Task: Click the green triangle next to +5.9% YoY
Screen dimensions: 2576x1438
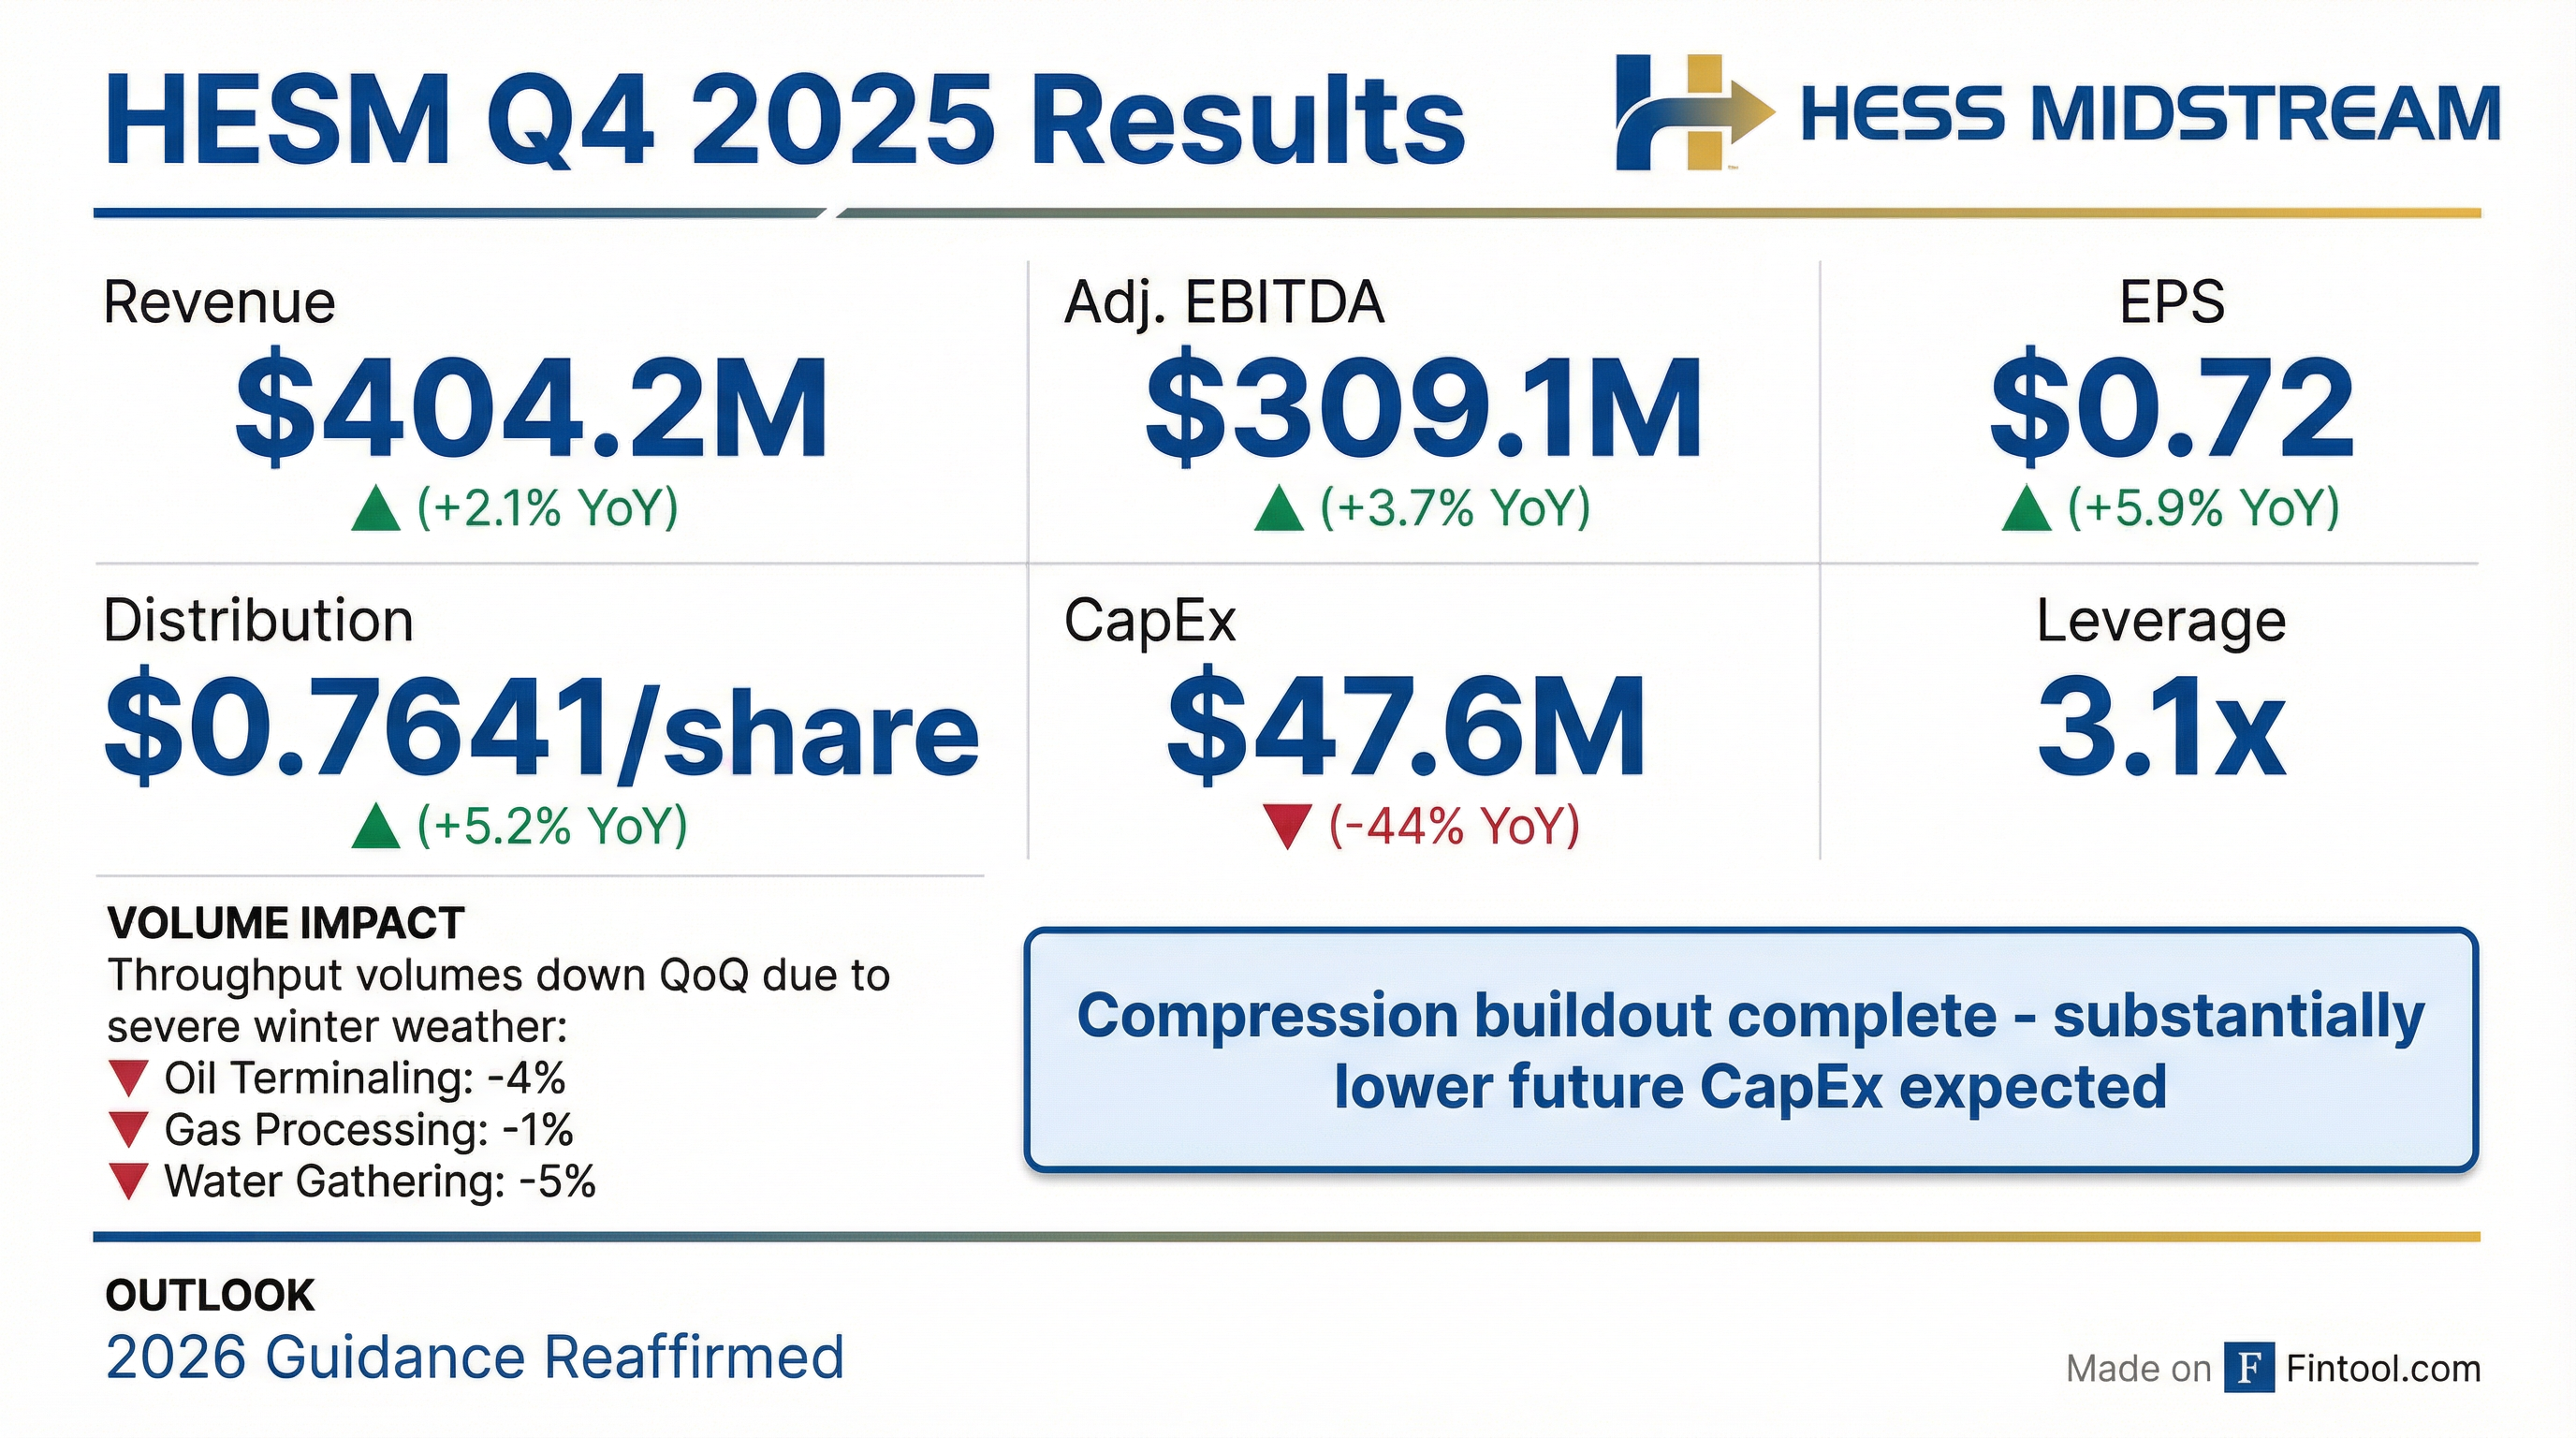Action: [x=2027, y=508]
